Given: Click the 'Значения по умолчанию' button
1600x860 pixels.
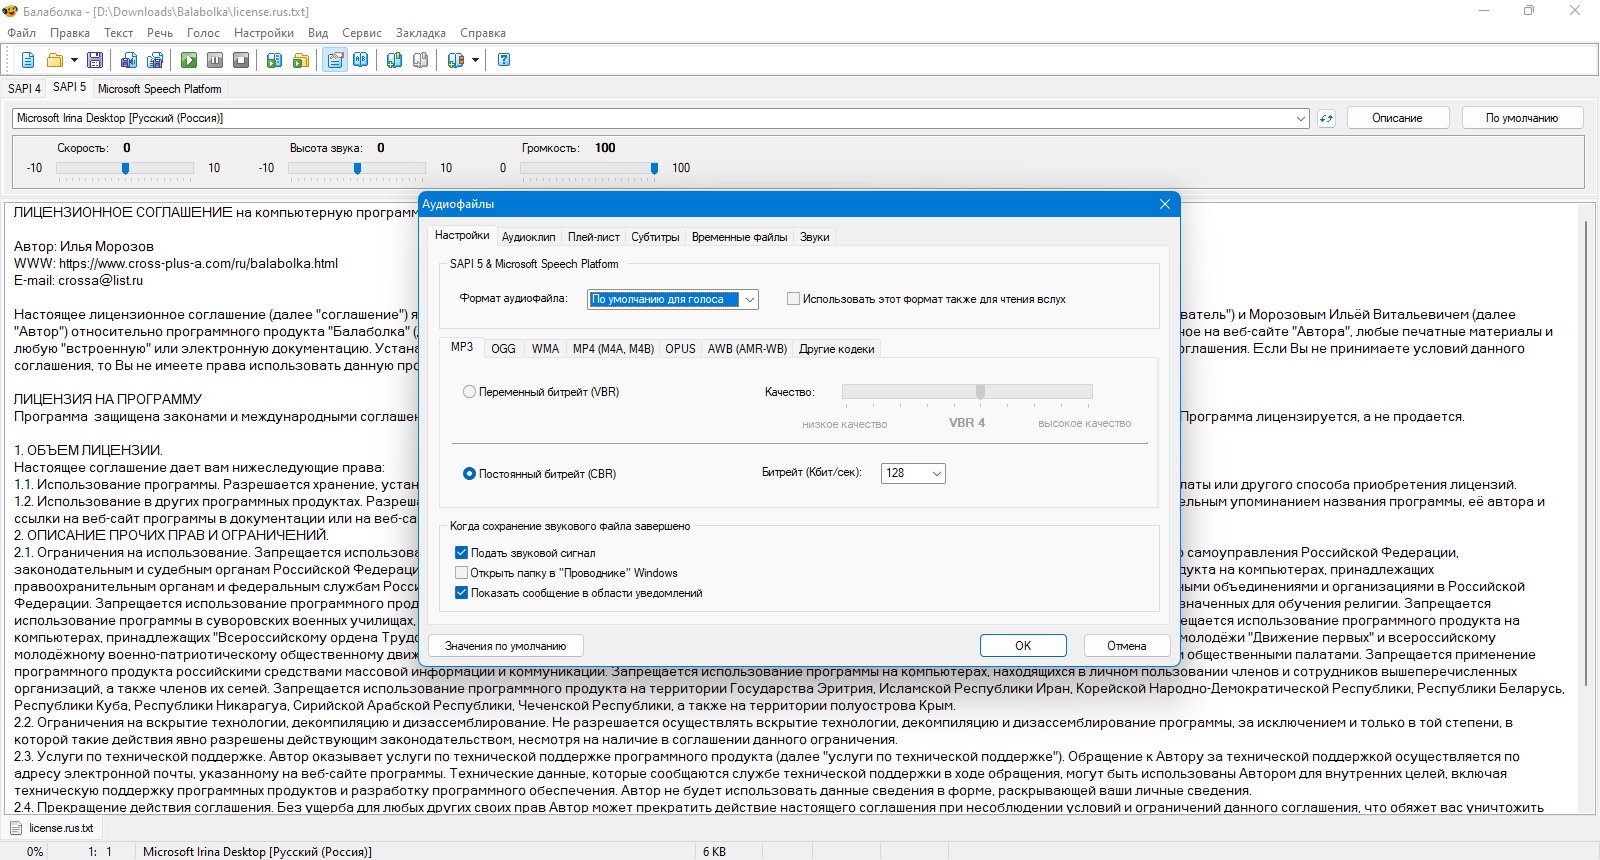Looking at the screenshot, I should [505, 646].
